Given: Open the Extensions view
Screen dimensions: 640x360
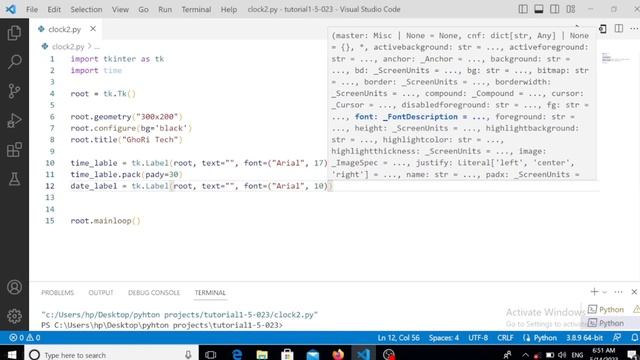Looking at the screenshot, I should pyautogui.click(x=14, y=150).
